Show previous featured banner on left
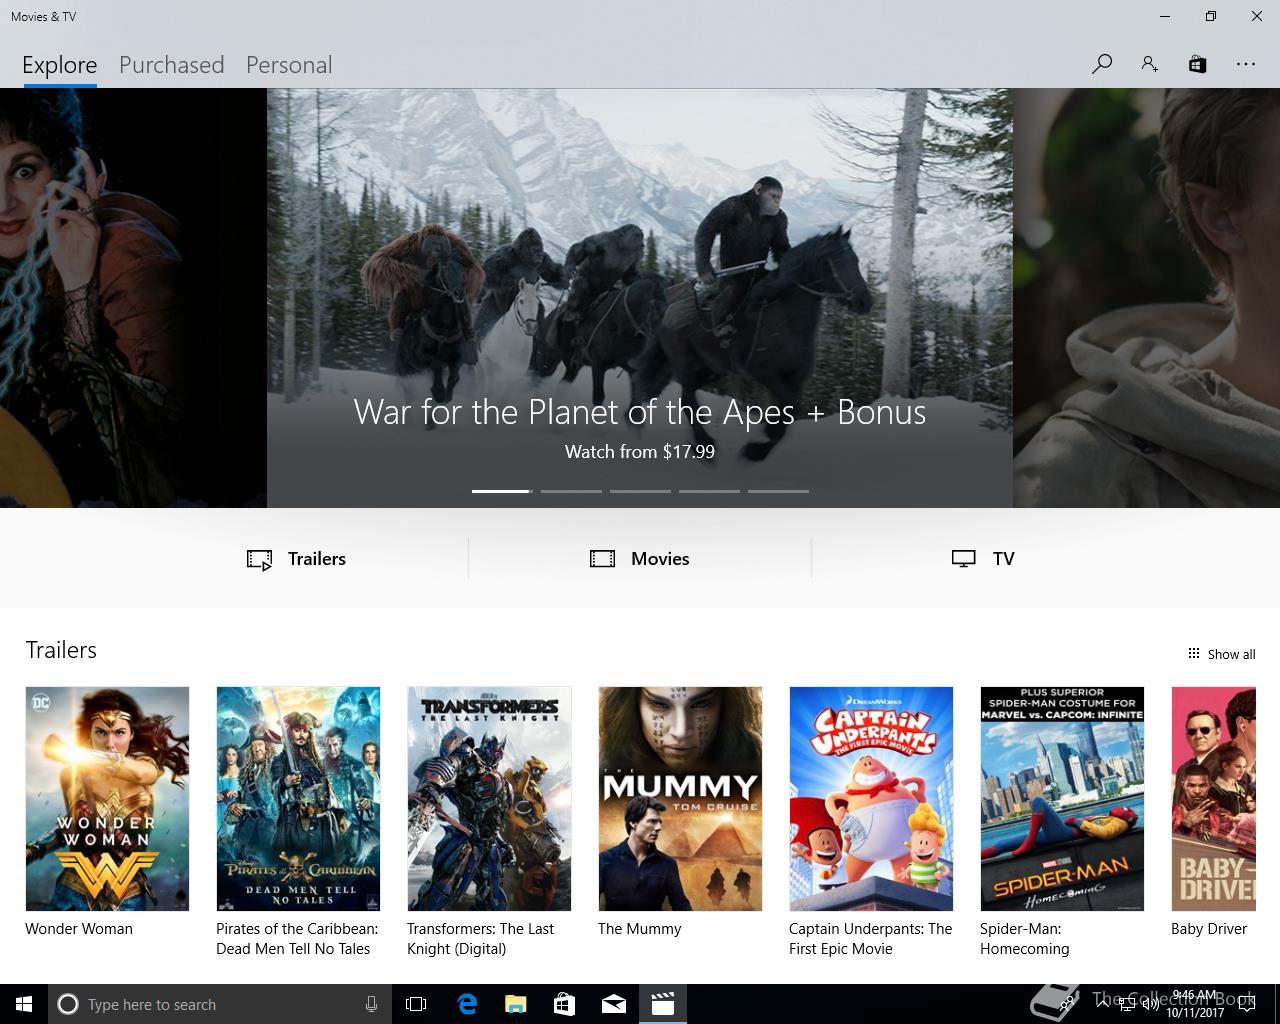 (133, 298)
